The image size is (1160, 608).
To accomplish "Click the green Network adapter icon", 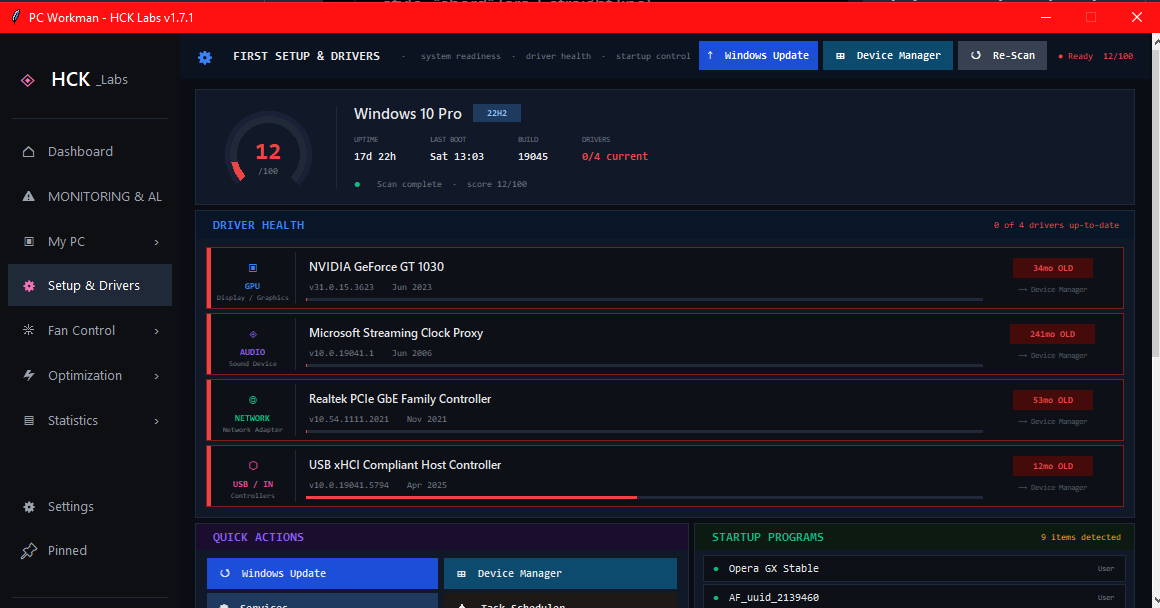I will 252,400.
